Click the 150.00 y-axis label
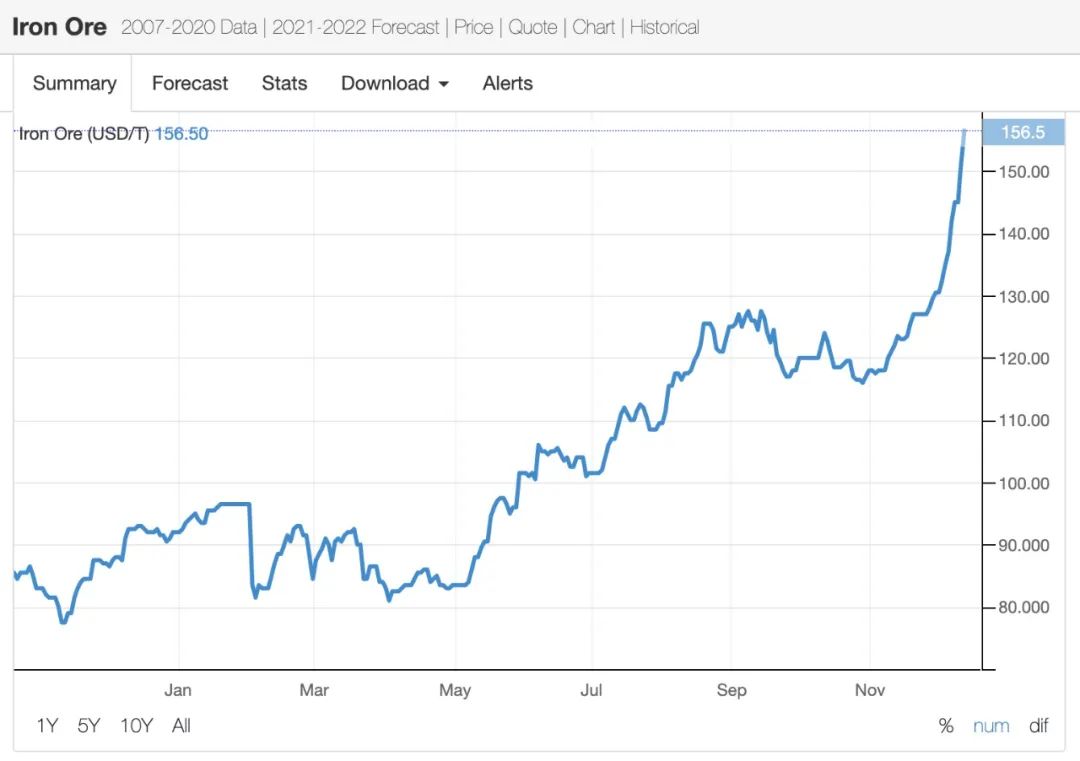 (1024, 171)
